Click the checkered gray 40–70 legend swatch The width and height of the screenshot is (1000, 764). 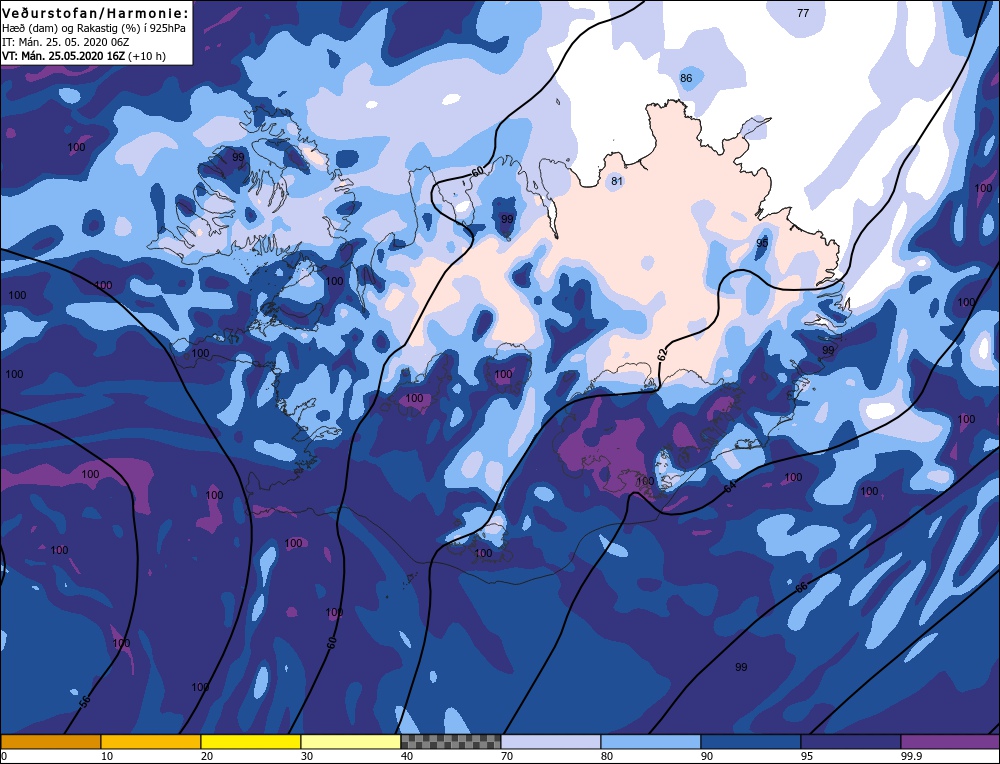point(450,741)
